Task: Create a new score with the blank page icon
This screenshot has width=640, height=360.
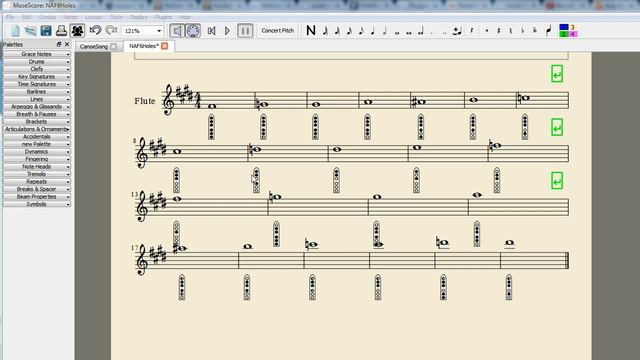Action: pyautogui.click(x=16, y=31)
